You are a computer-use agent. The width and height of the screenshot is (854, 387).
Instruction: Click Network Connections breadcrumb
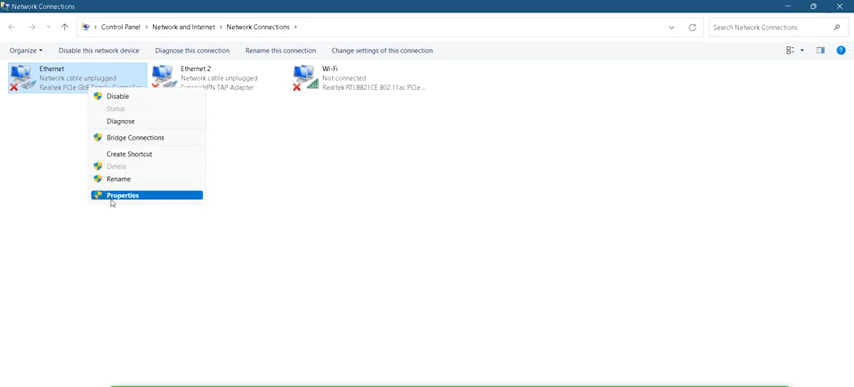coord(258,27)
